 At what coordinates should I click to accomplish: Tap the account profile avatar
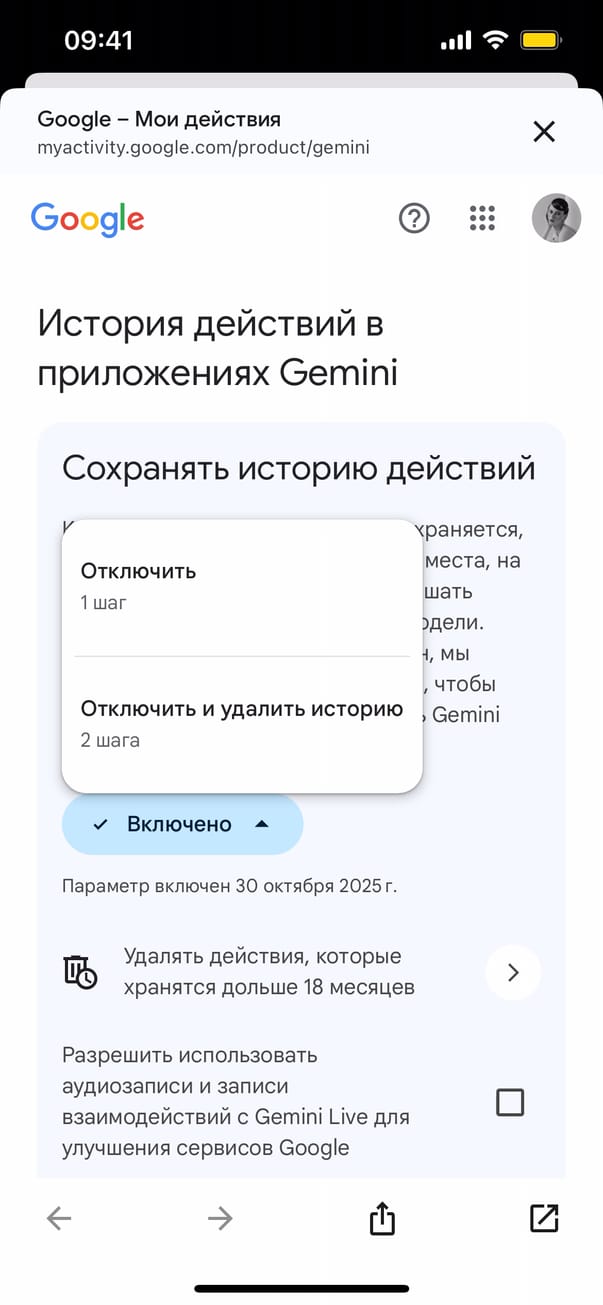[x=556, y=218]
